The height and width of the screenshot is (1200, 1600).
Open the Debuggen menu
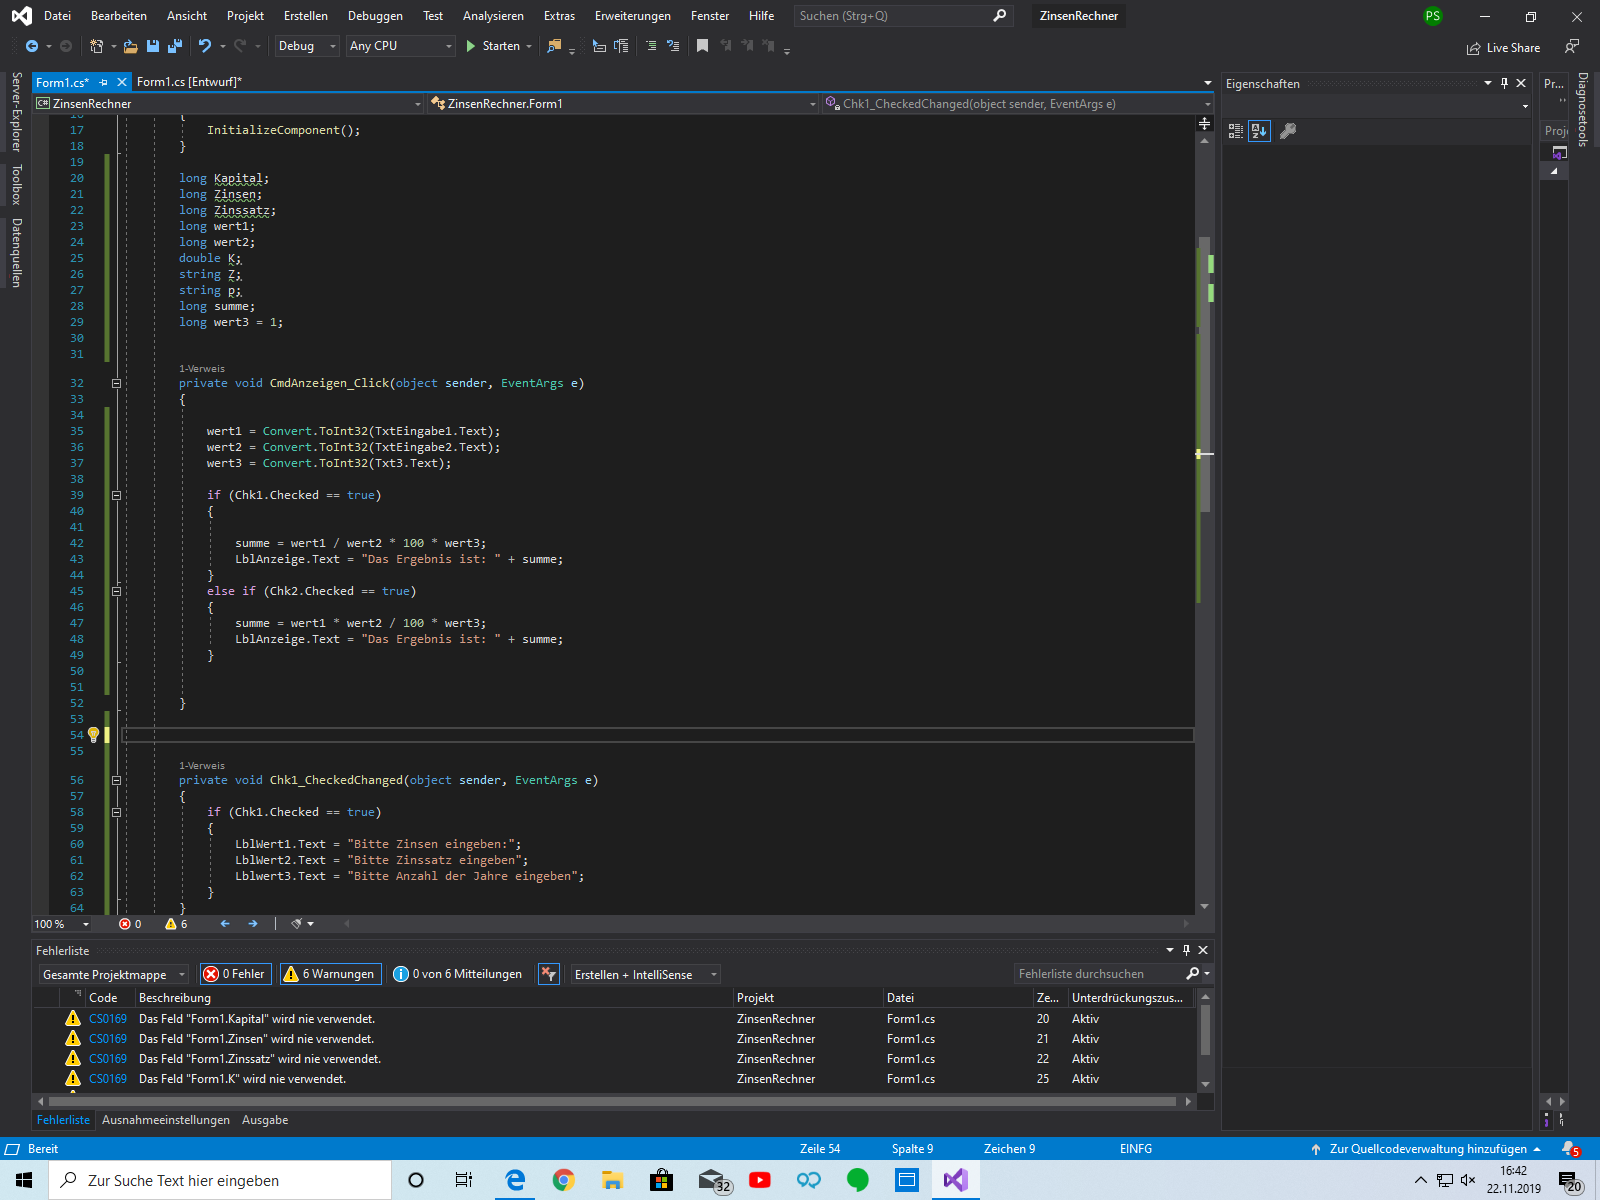[x=375, y=15]
